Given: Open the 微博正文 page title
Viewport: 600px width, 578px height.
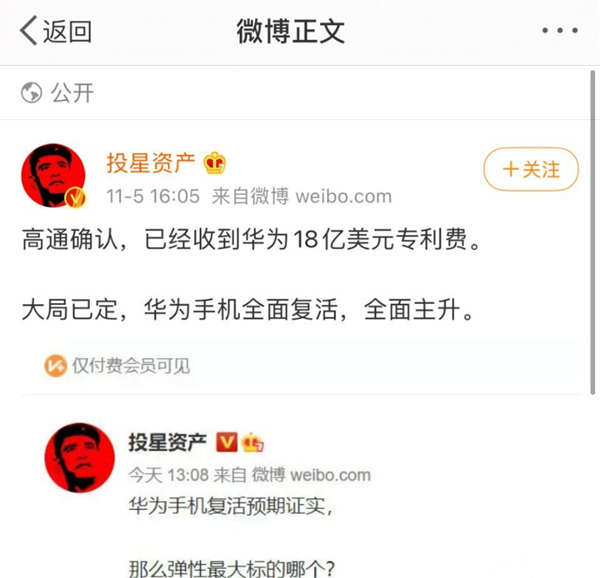Looking at the screenshot, I should pyautogui.click(x=290, y=31).
